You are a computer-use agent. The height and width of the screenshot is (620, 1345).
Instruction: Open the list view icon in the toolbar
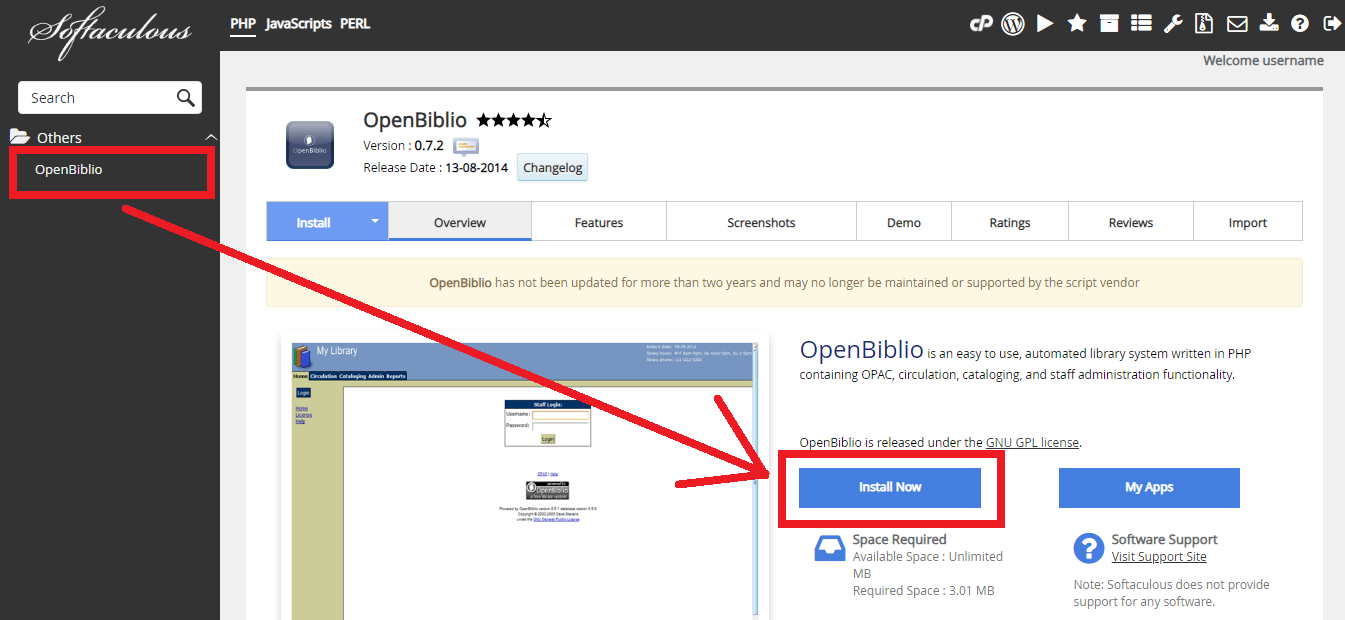pos(1141,23)
